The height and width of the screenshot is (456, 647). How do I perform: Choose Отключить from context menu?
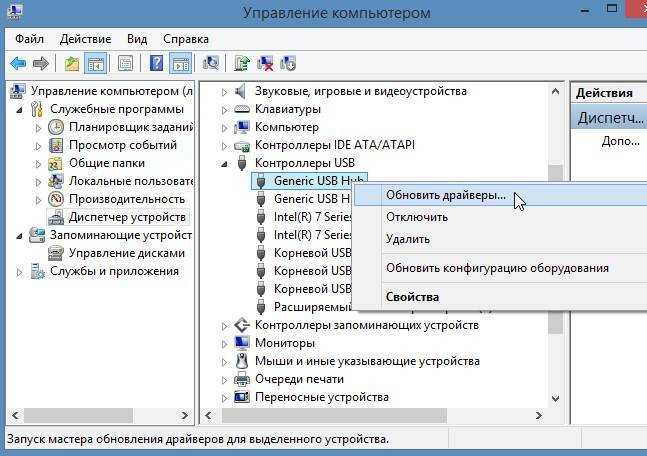coord(501,217)
